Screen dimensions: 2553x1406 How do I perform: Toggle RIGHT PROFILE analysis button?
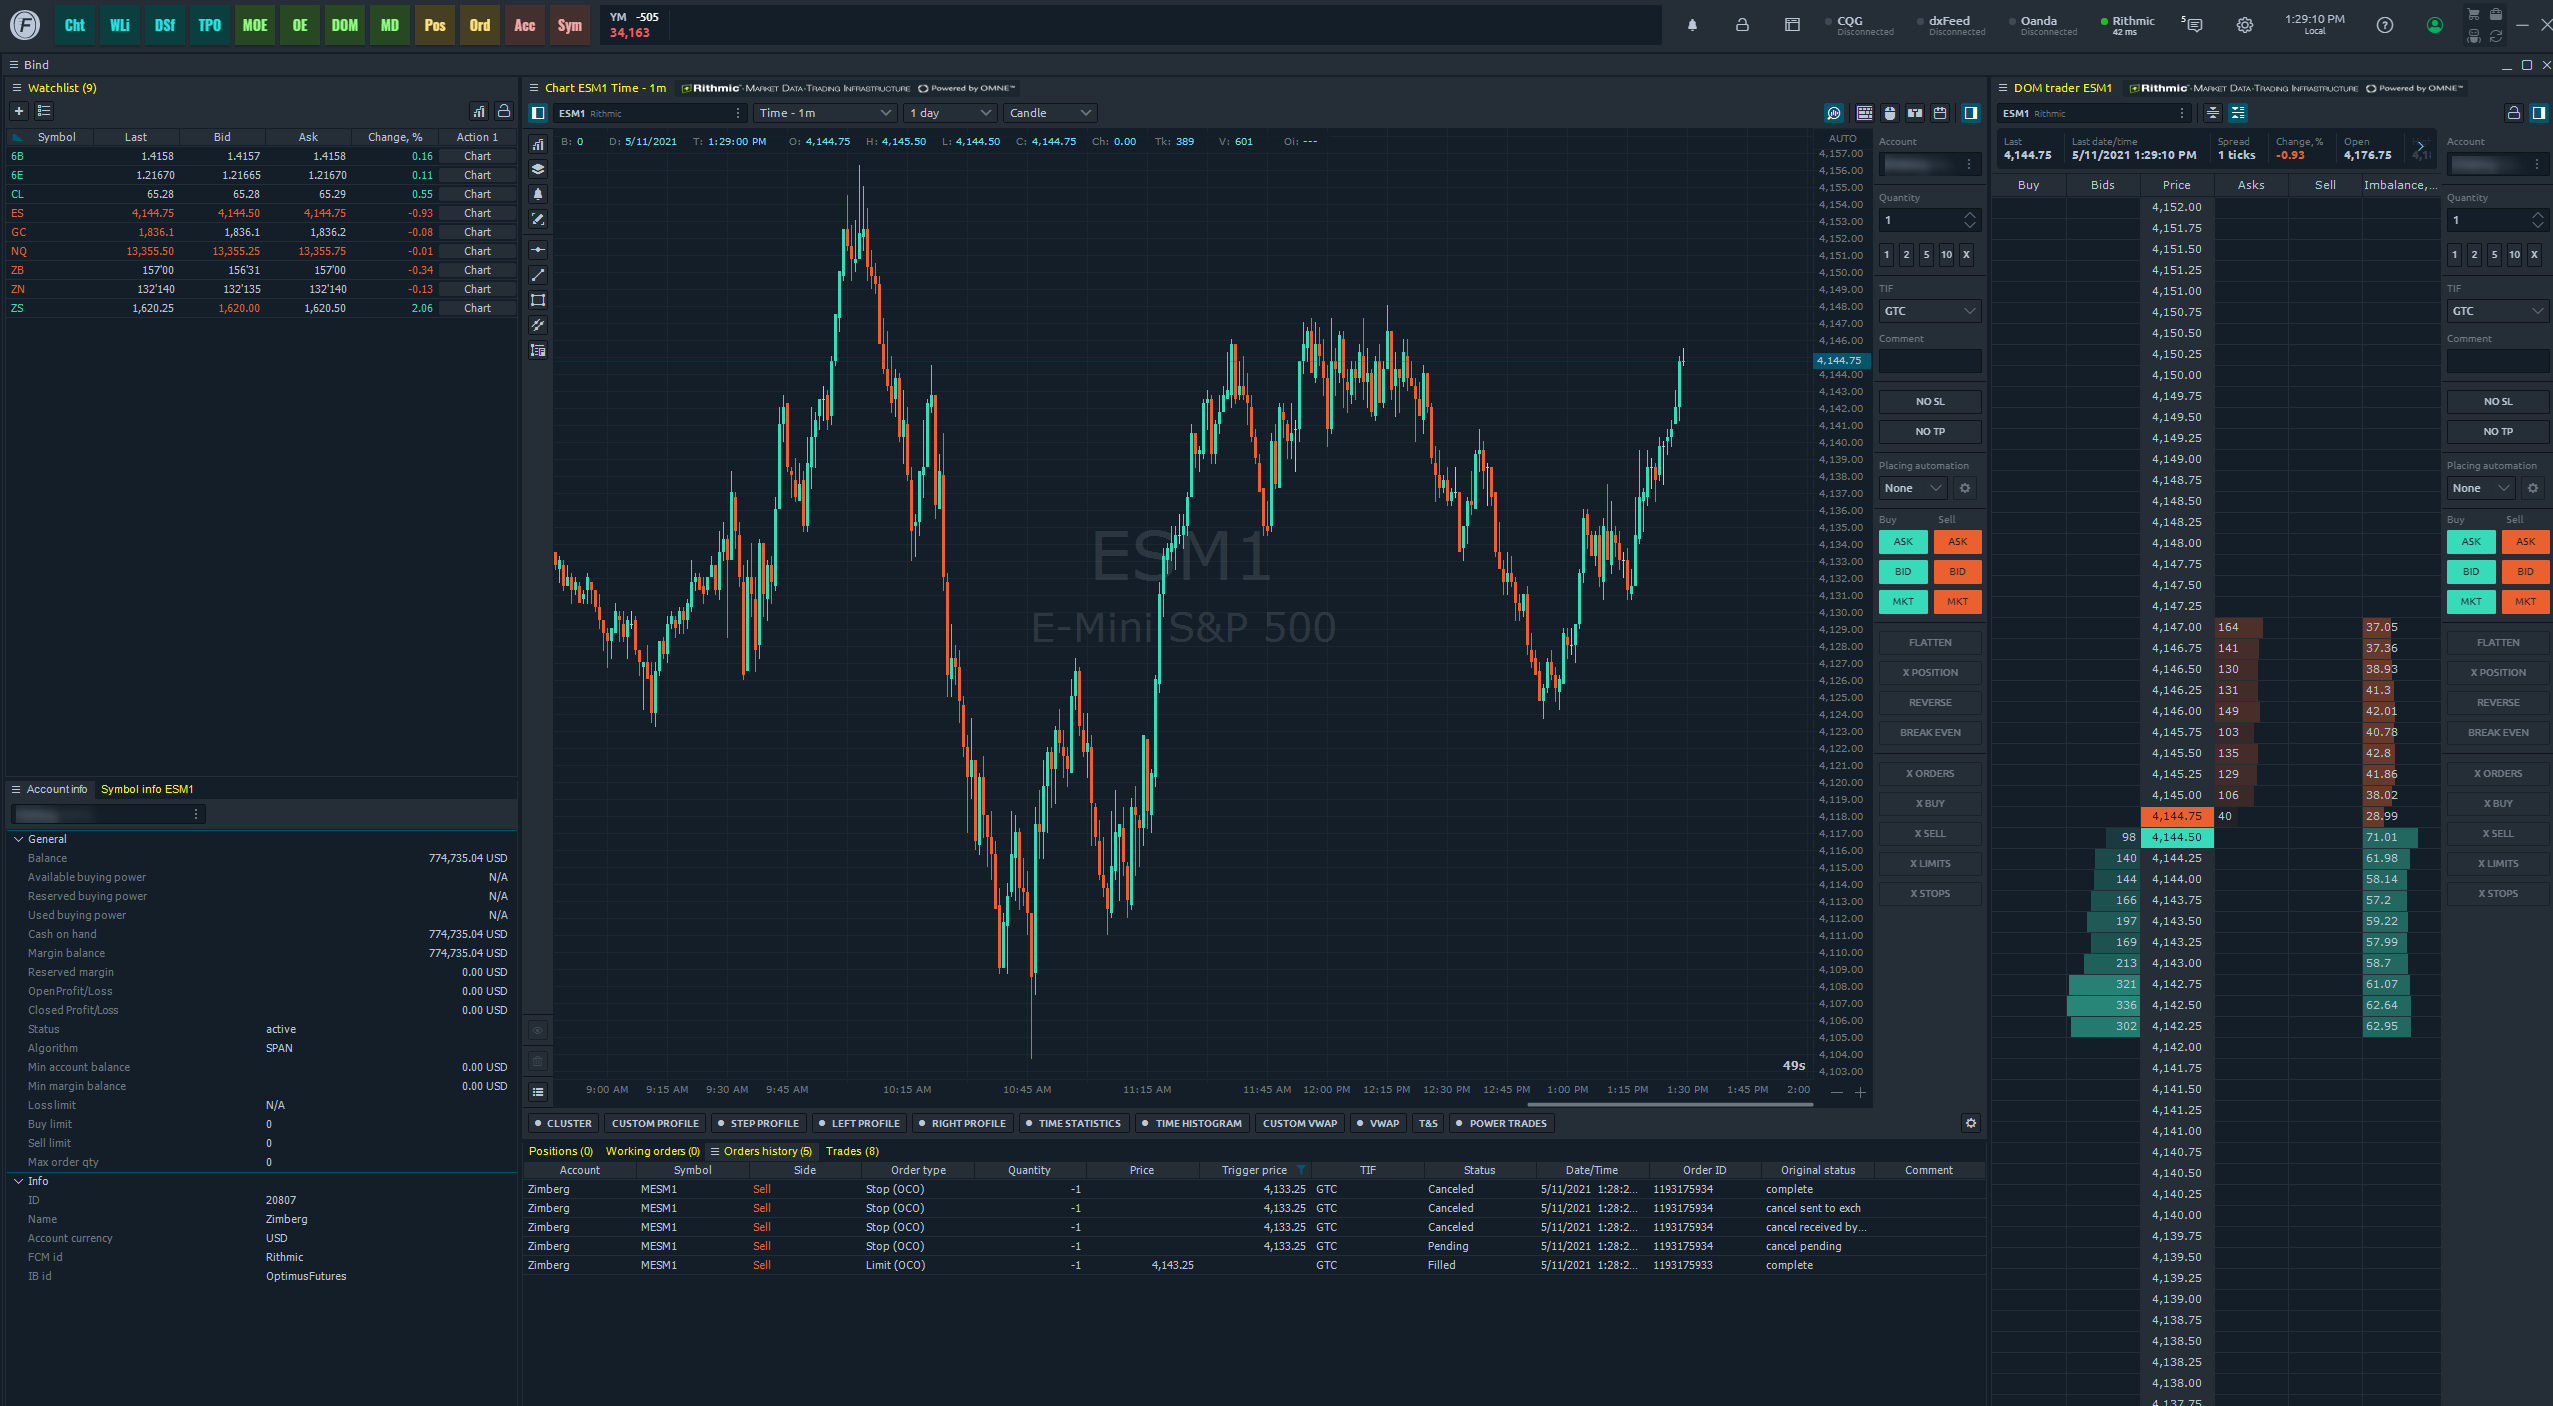962,1123
